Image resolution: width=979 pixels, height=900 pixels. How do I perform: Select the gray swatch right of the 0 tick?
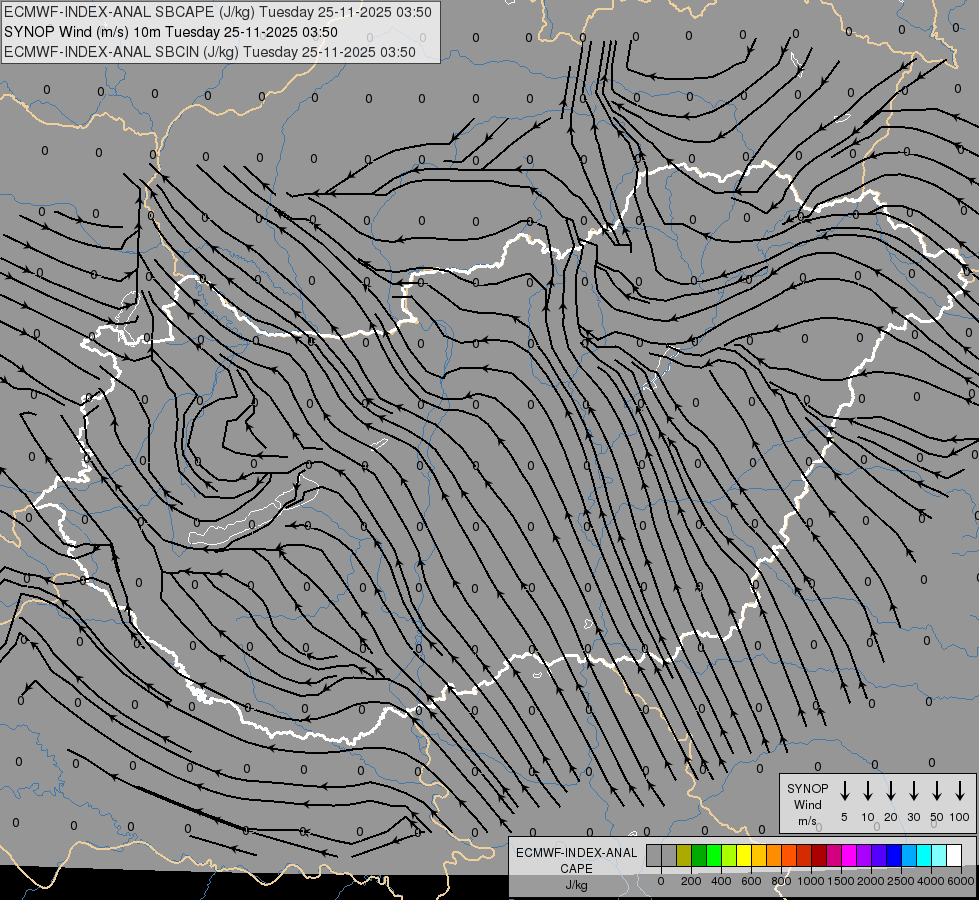[669, 855]
